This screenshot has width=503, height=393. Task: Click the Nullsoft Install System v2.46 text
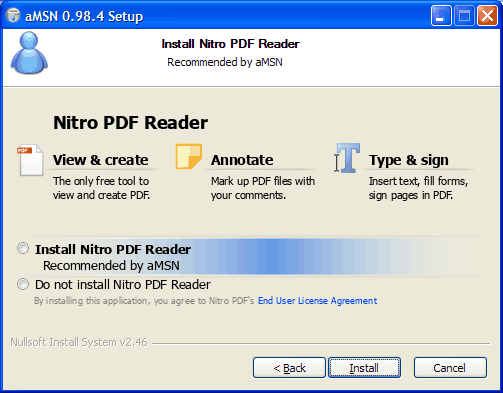click(79, 342)
